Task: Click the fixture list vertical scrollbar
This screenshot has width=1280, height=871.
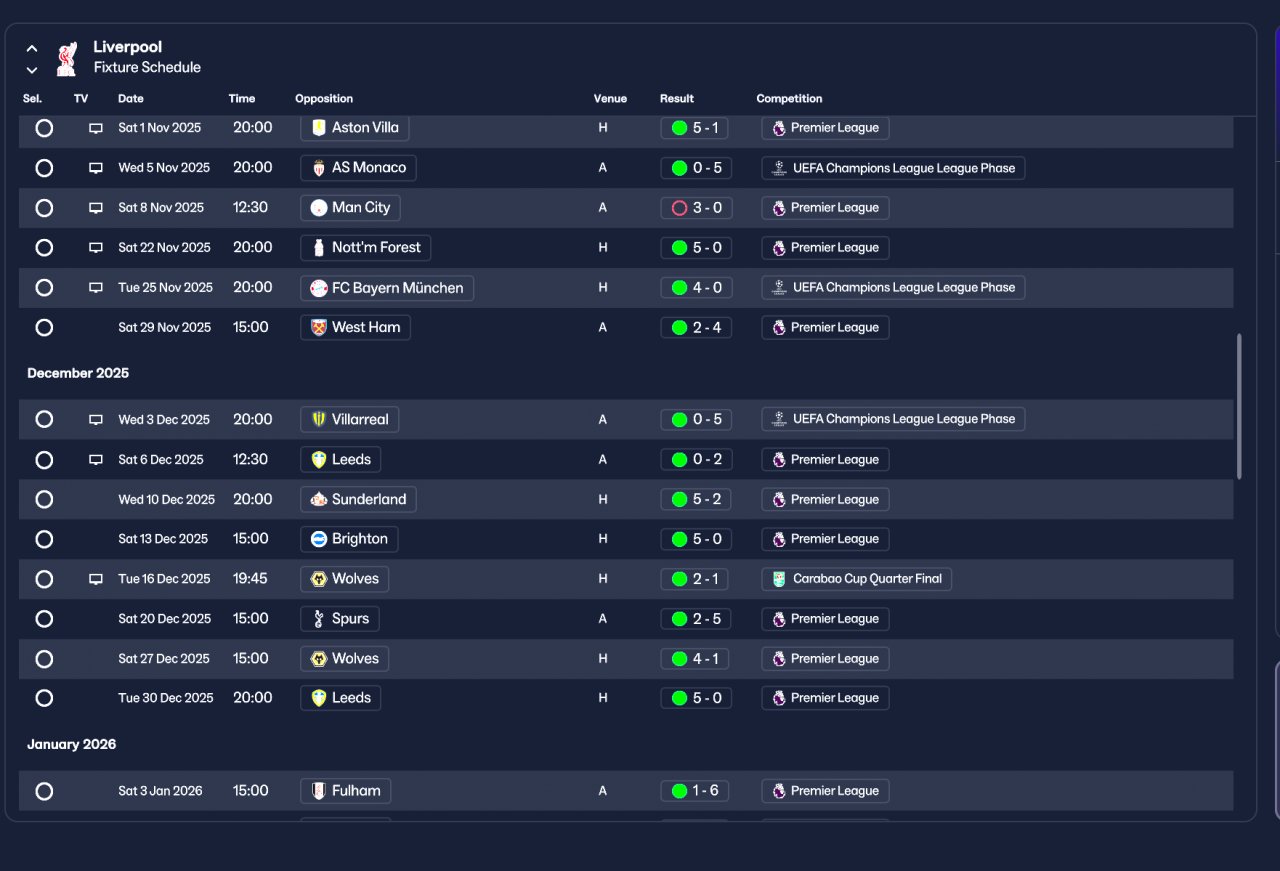Action: tap(1240, 406)
